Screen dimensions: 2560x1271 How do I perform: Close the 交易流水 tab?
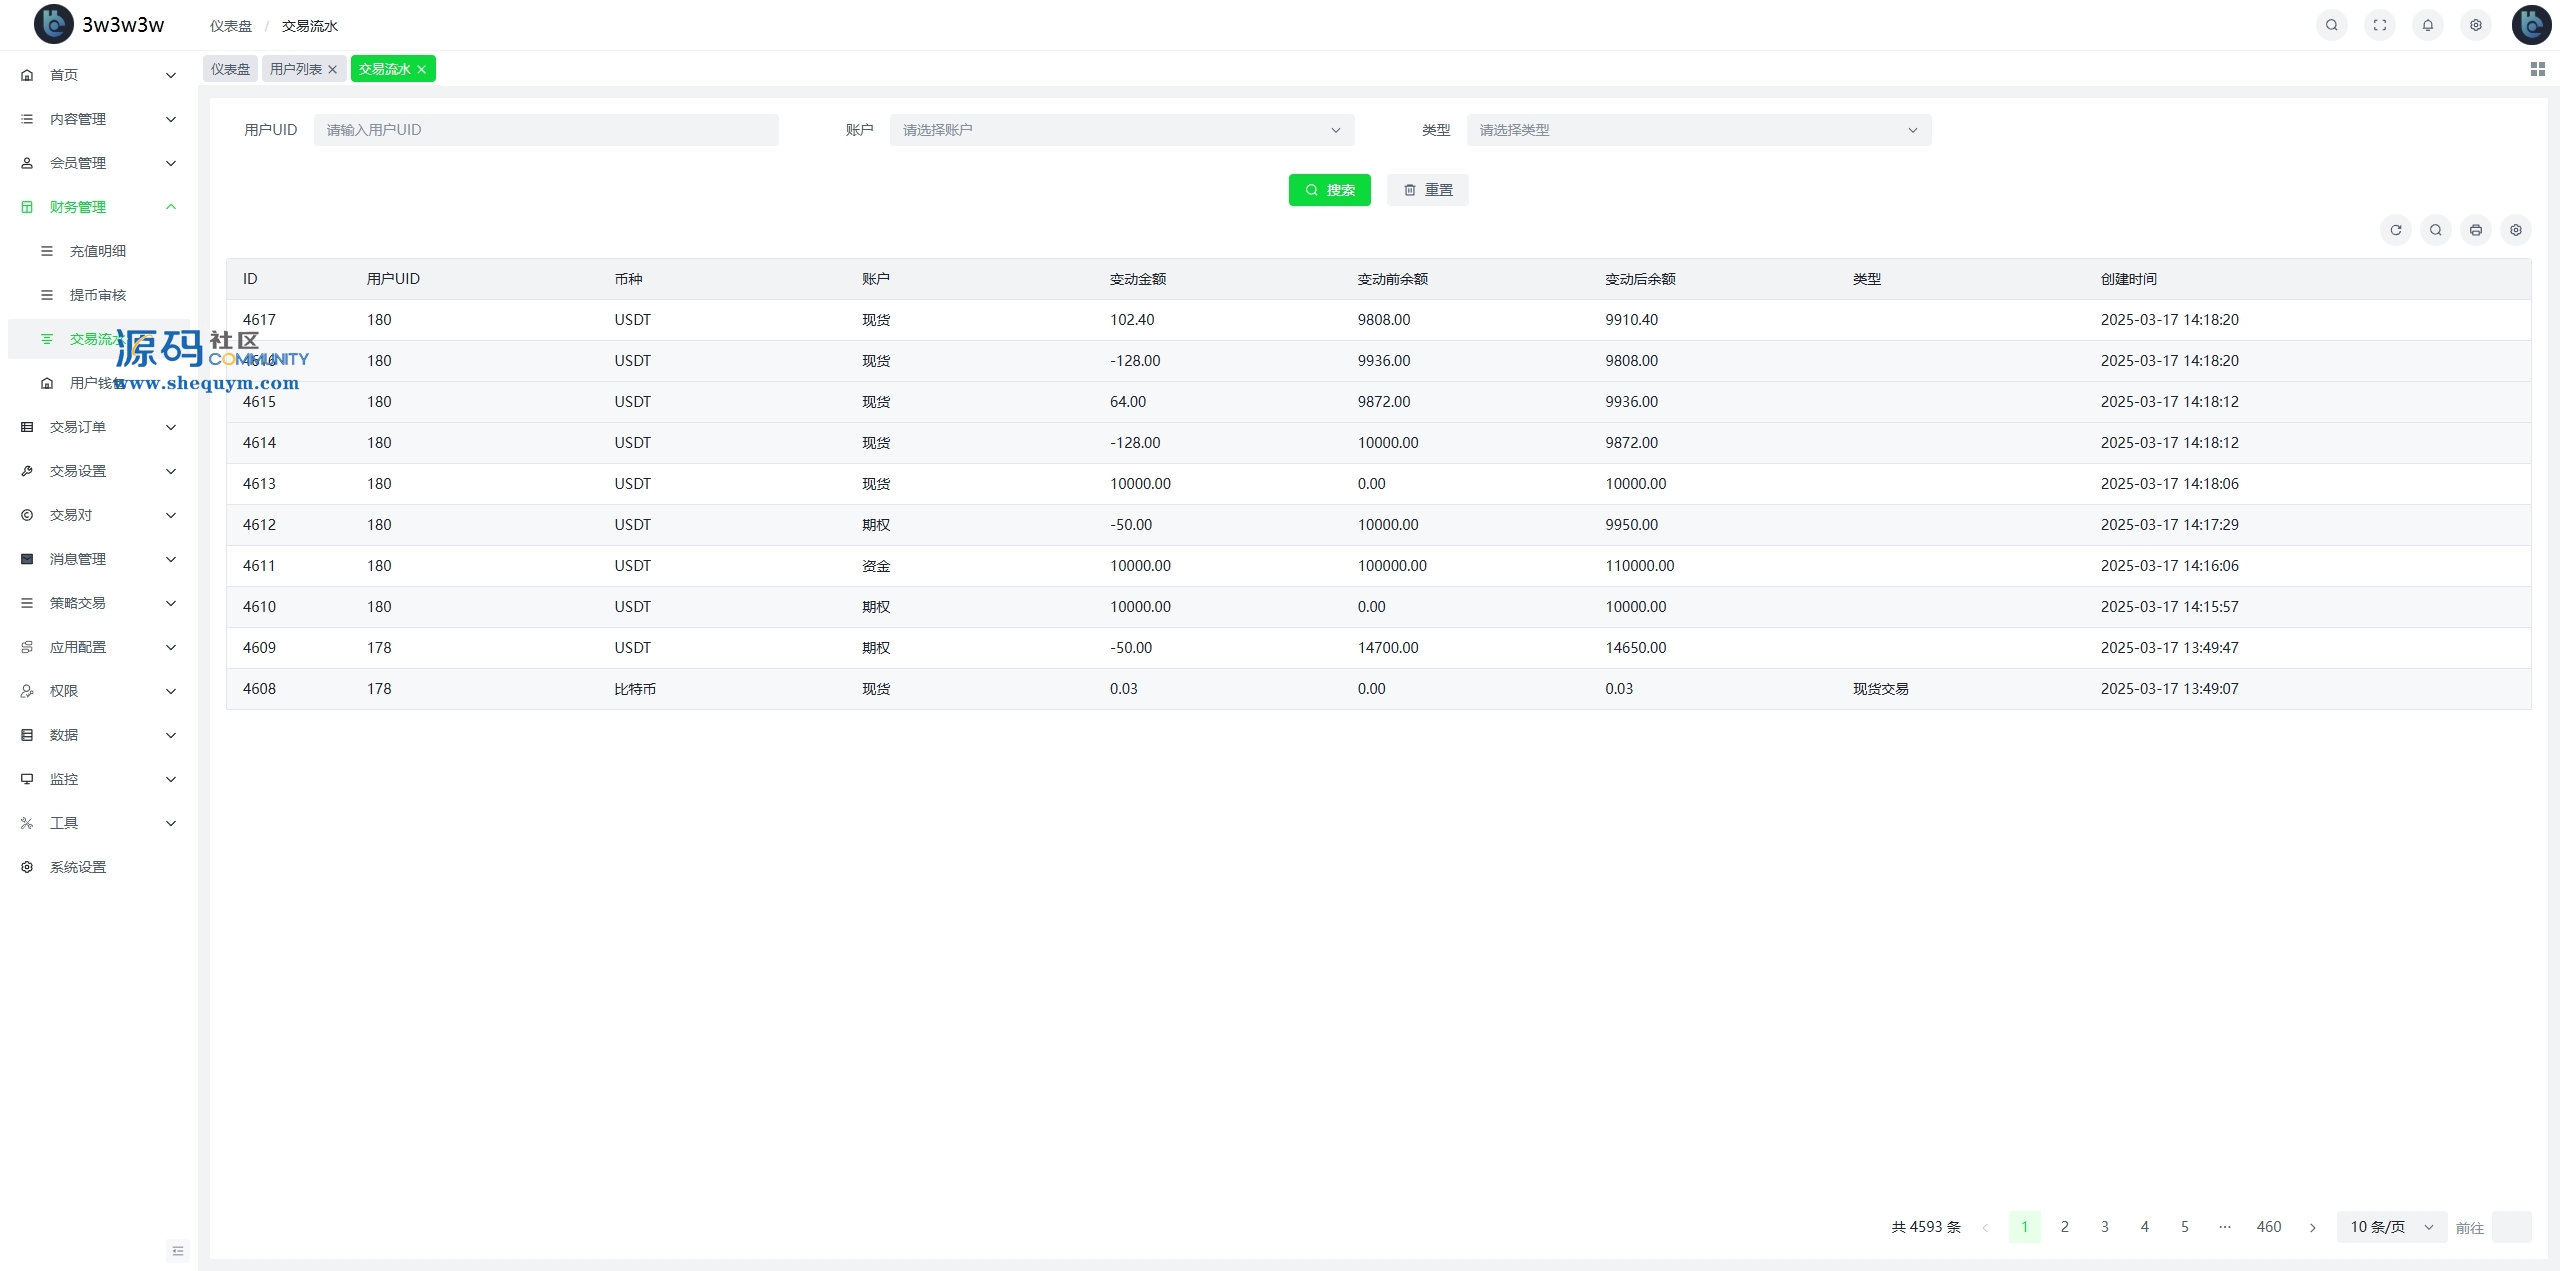coord(422,69)
